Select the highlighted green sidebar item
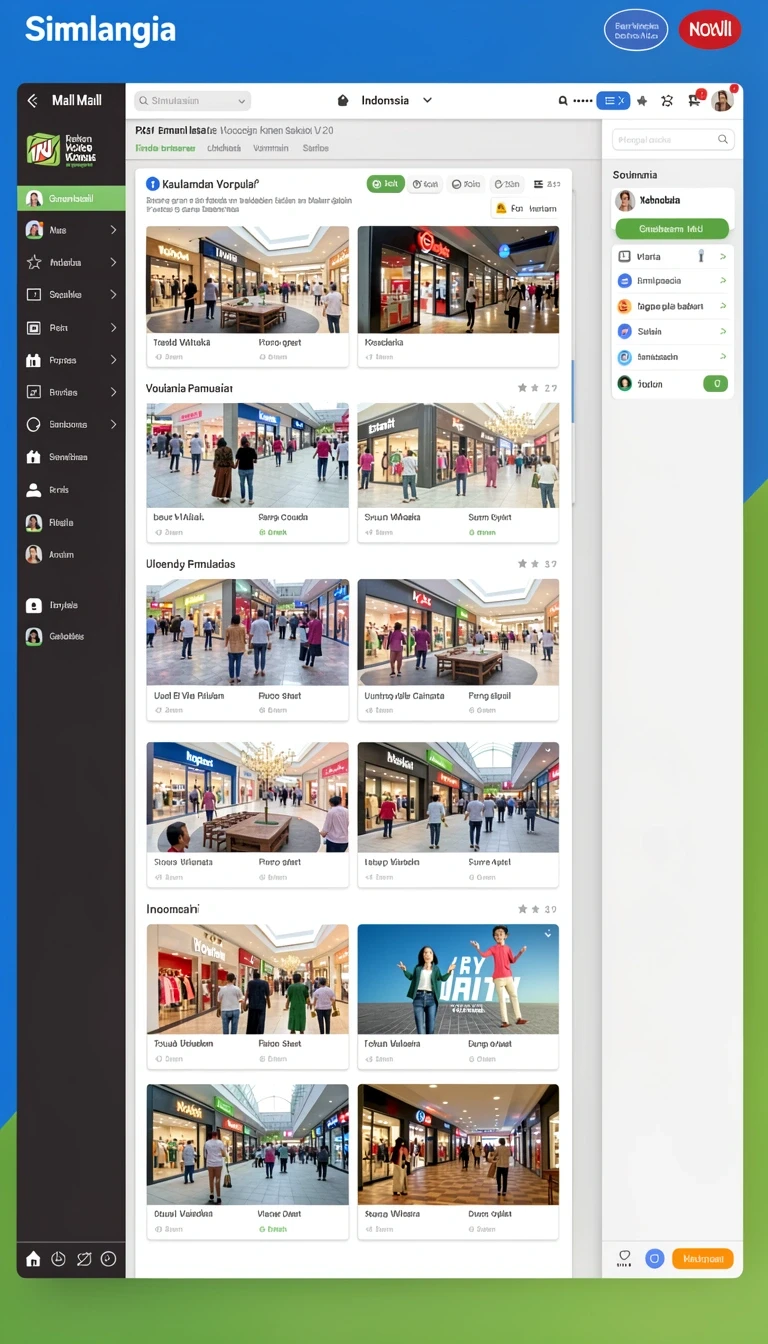The width and height of the screenshot is (768, 1344). click(x=71, y=198)
